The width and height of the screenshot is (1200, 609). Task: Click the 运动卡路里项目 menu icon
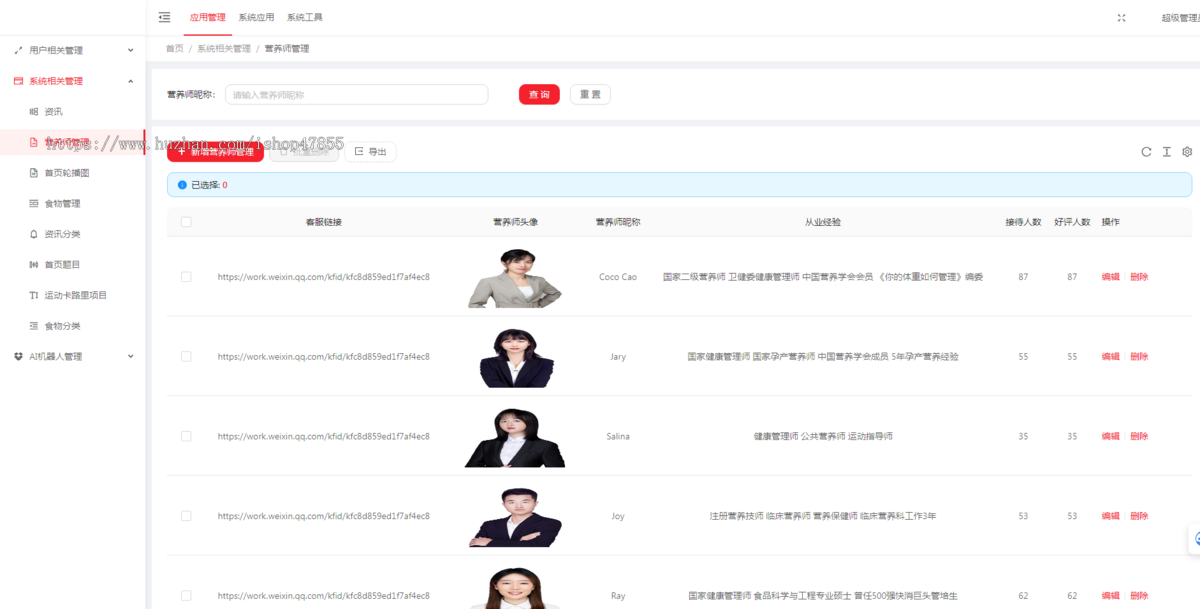pyautogui.click(x=34, y=296)
